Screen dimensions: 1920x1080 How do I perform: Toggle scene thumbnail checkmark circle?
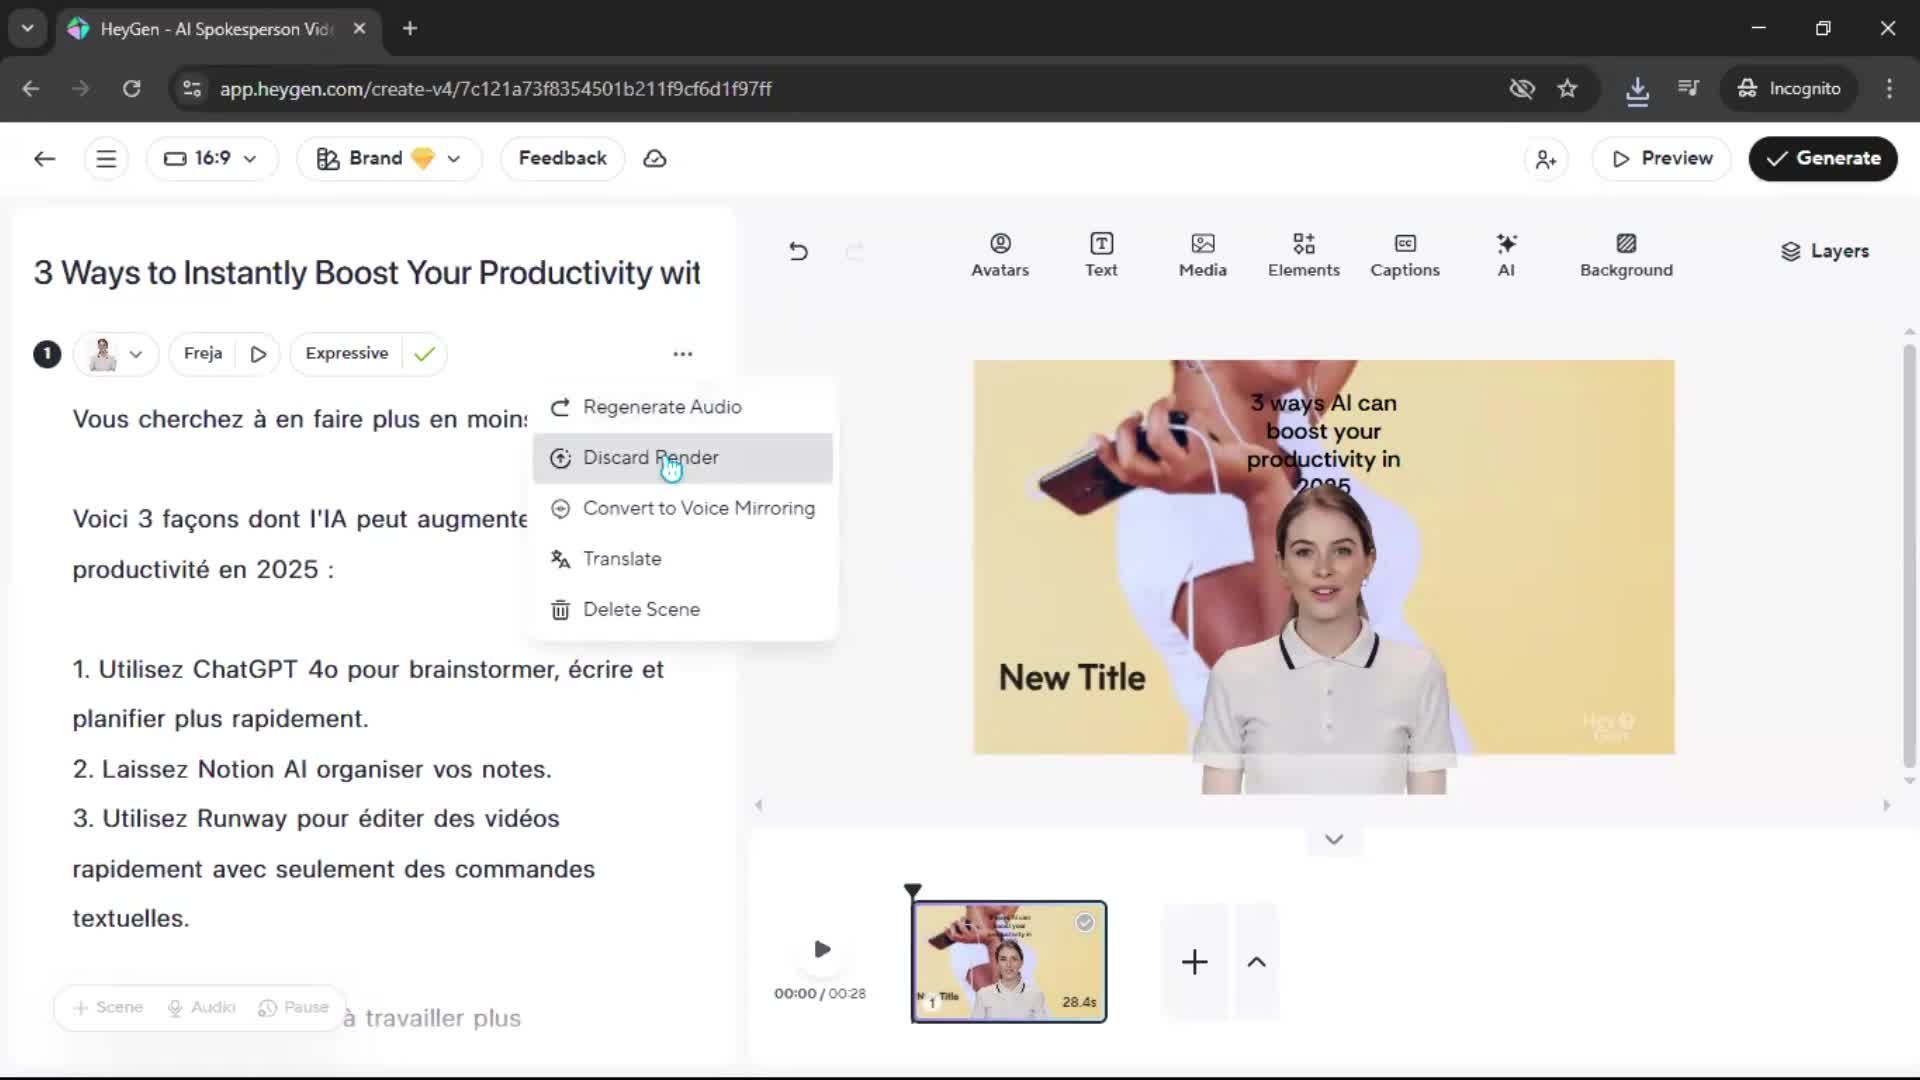click(x=1085, y=923)
